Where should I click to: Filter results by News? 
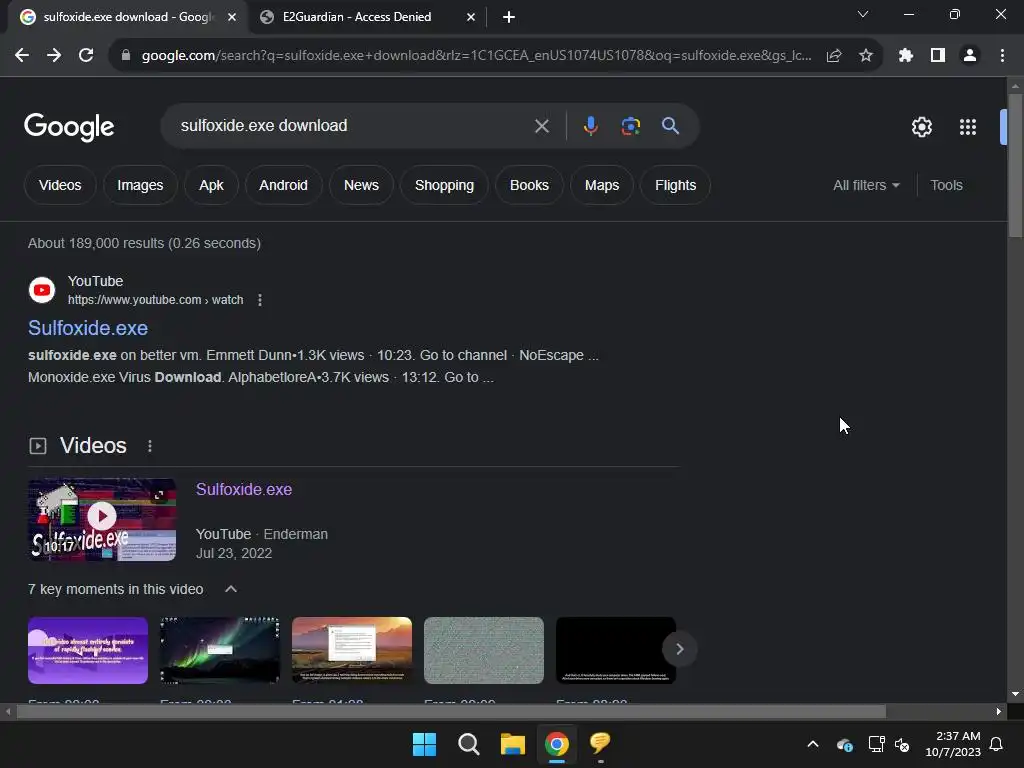click(x=361, y=185)
